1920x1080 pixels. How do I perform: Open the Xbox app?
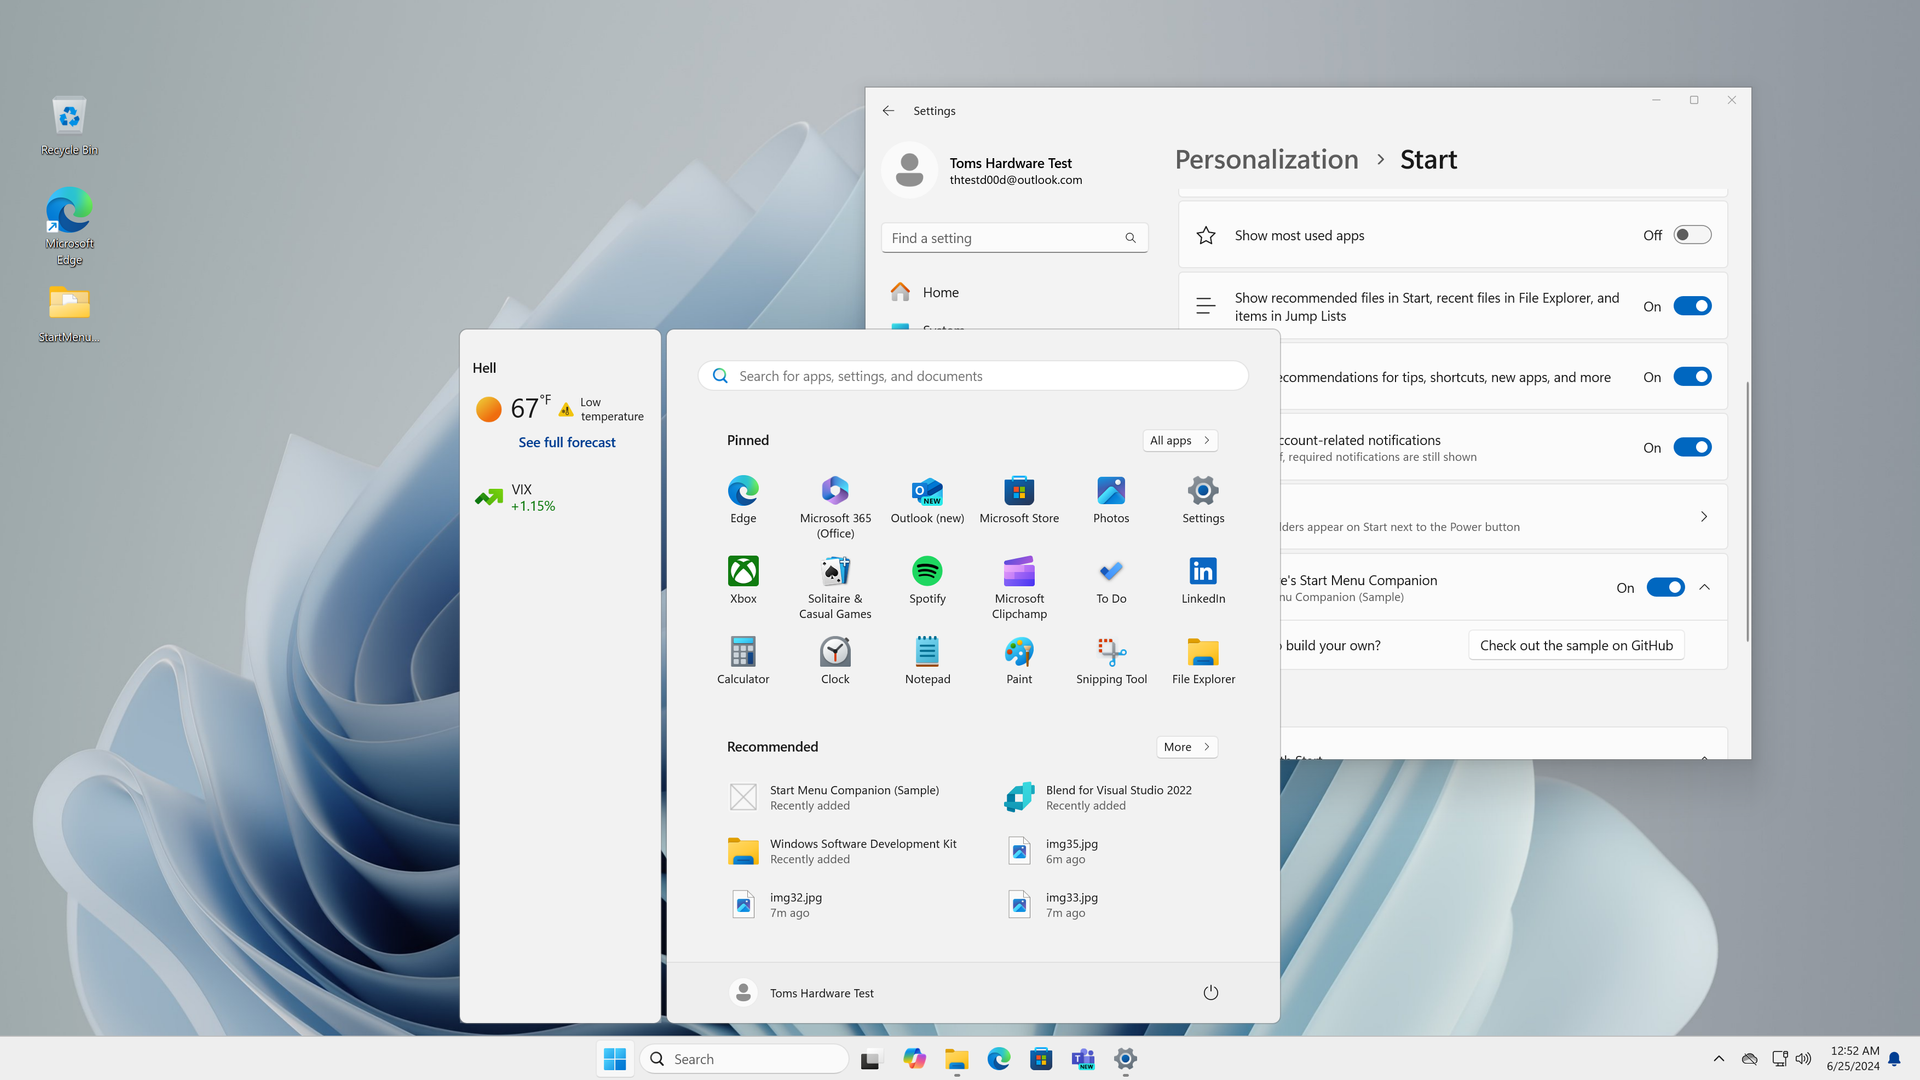tap(743, 580)
